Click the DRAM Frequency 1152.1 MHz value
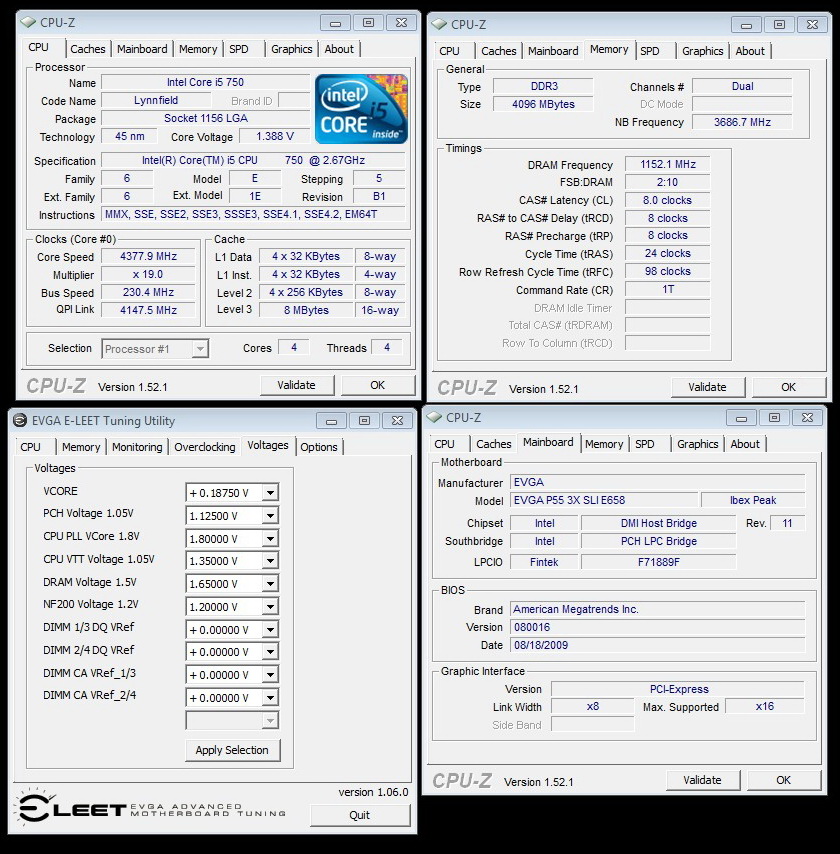The width and height of the screenshot is (840, 854). click(668, 164)
